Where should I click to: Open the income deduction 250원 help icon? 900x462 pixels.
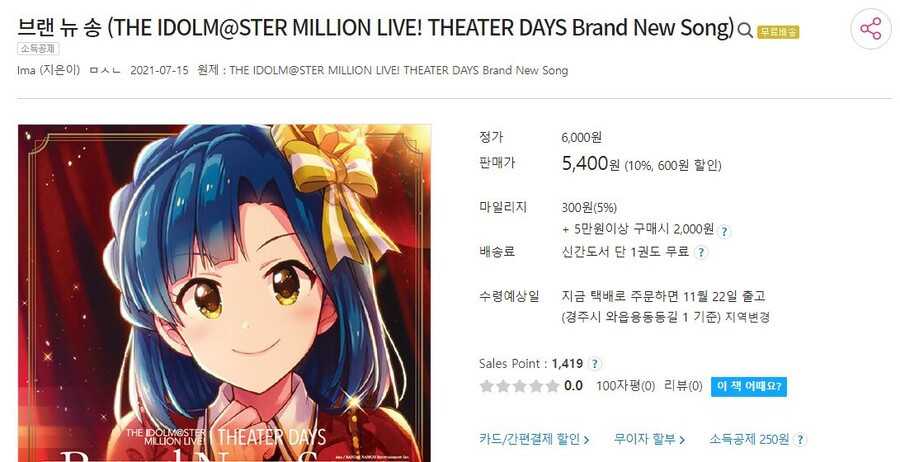pyautogui.click(x=800, y=440)
